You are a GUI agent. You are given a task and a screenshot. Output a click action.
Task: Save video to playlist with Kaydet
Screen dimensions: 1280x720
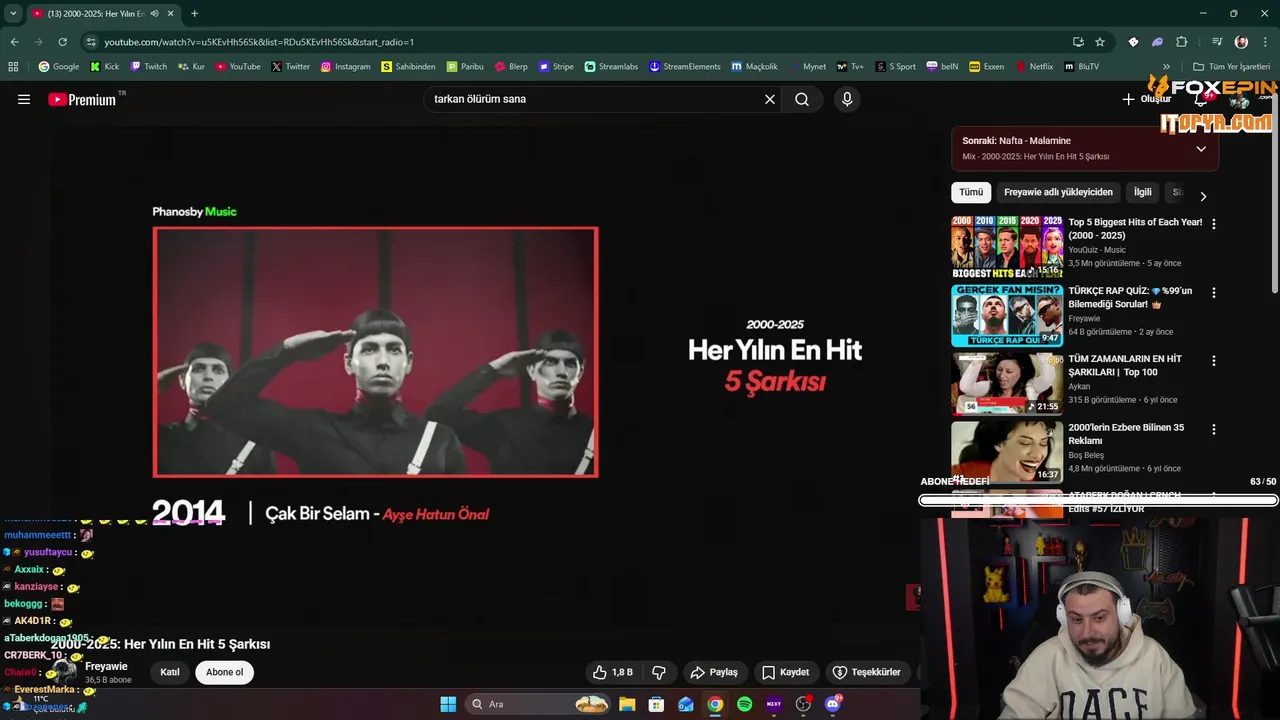pyautogui.click(x=786, y=672)
